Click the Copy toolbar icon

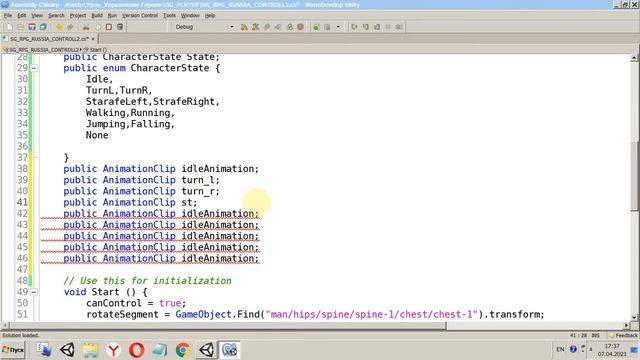click(98, 27)
